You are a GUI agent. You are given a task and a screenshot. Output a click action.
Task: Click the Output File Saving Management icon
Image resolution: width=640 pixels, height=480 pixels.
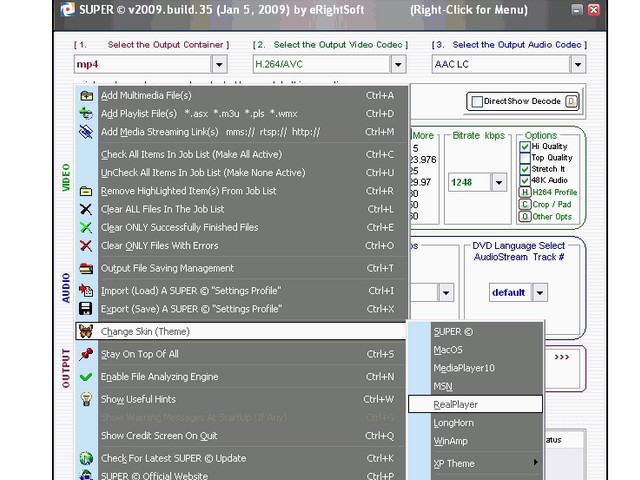(x=86, y=268)
